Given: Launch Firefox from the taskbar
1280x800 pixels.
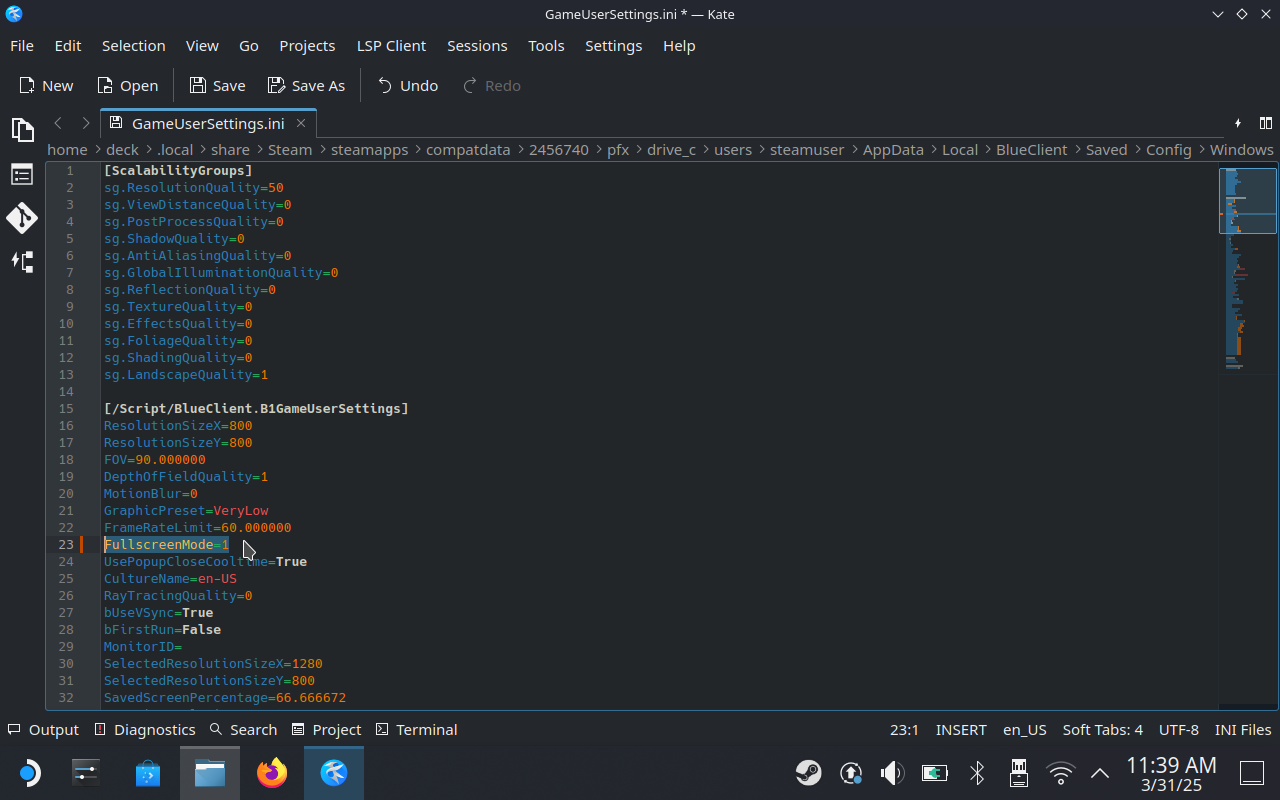Looking at the screenshot, I should [x=272, y=773].
